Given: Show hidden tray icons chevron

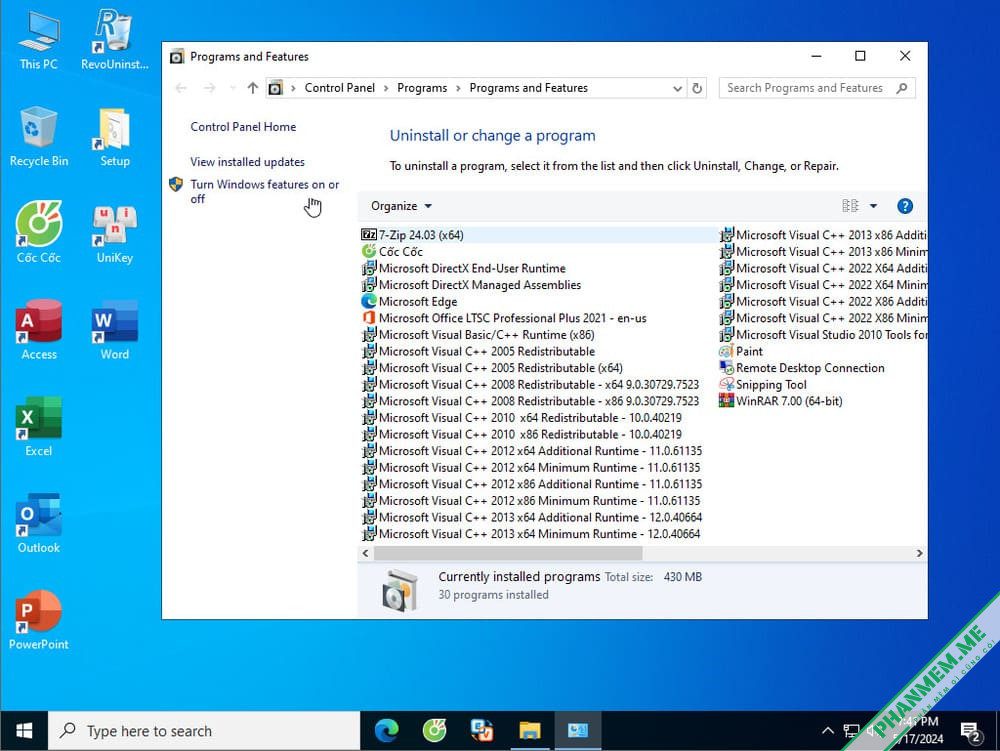Looking at the screenshot, I should tap(827, 731).
